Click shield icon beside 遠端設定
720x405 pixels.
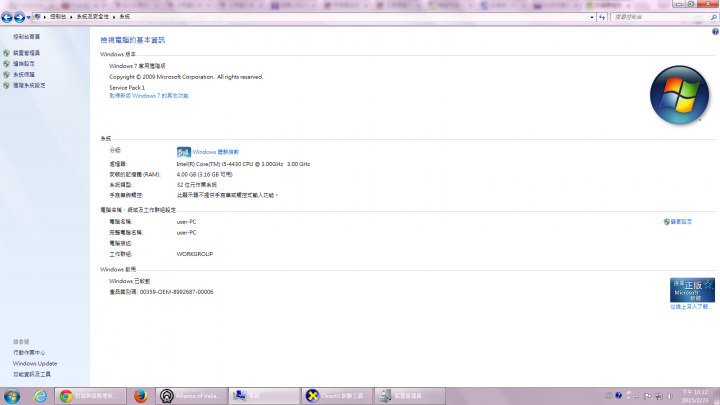click(x=6, y=64)
